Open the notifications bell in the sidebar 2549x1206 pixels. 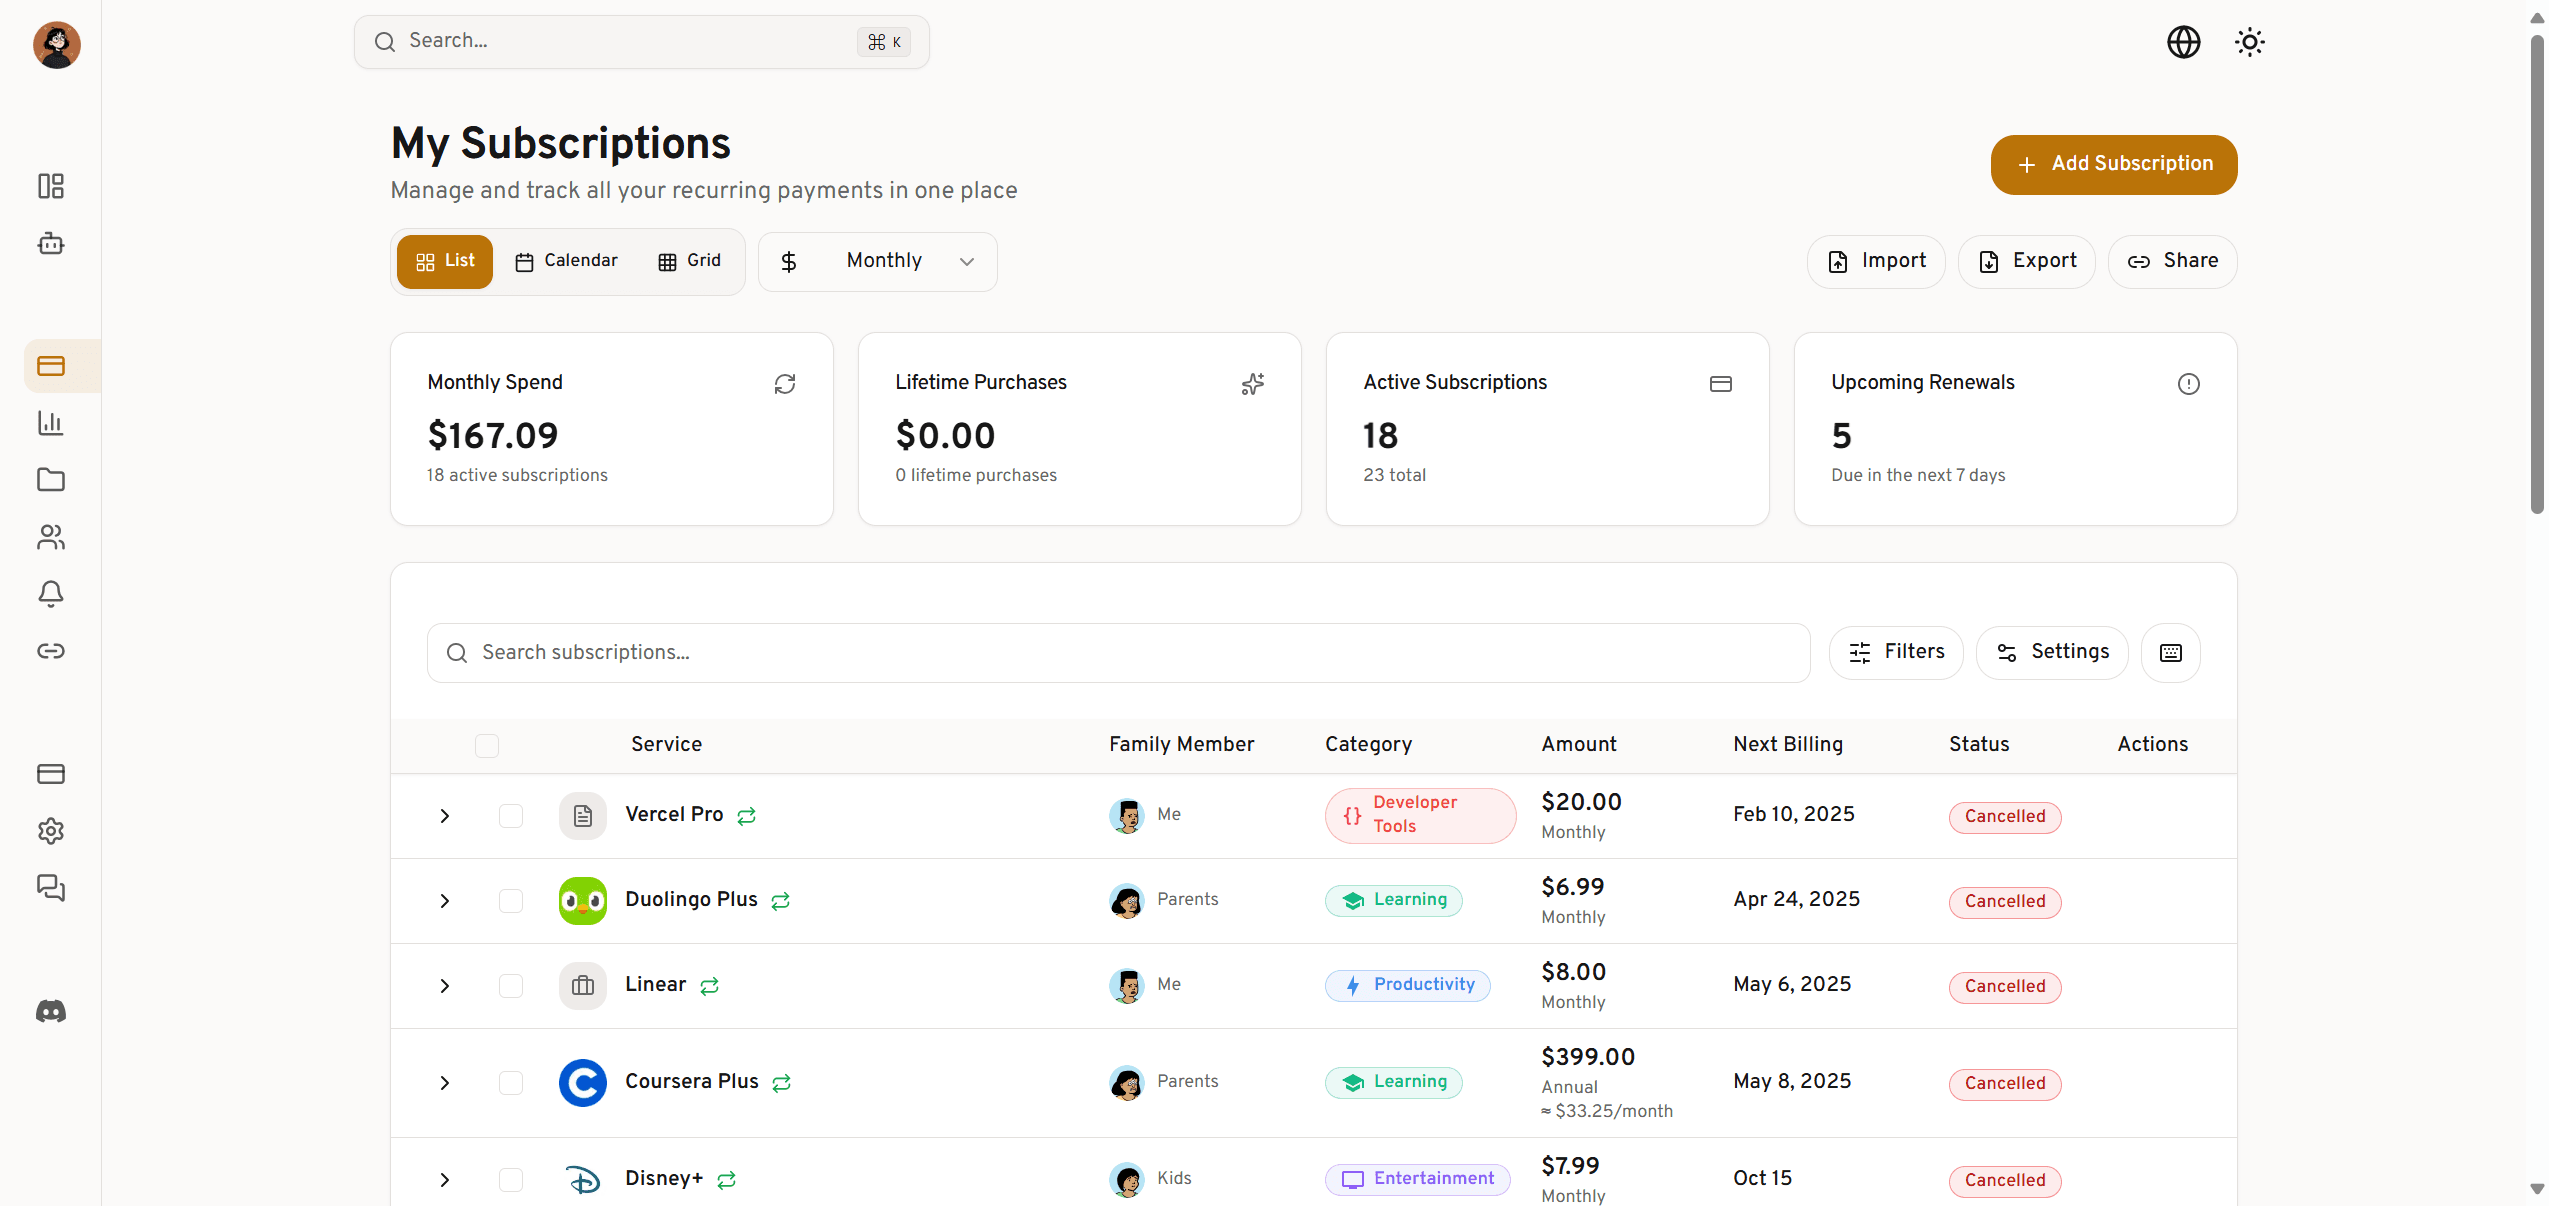click(x=50, y=594)
